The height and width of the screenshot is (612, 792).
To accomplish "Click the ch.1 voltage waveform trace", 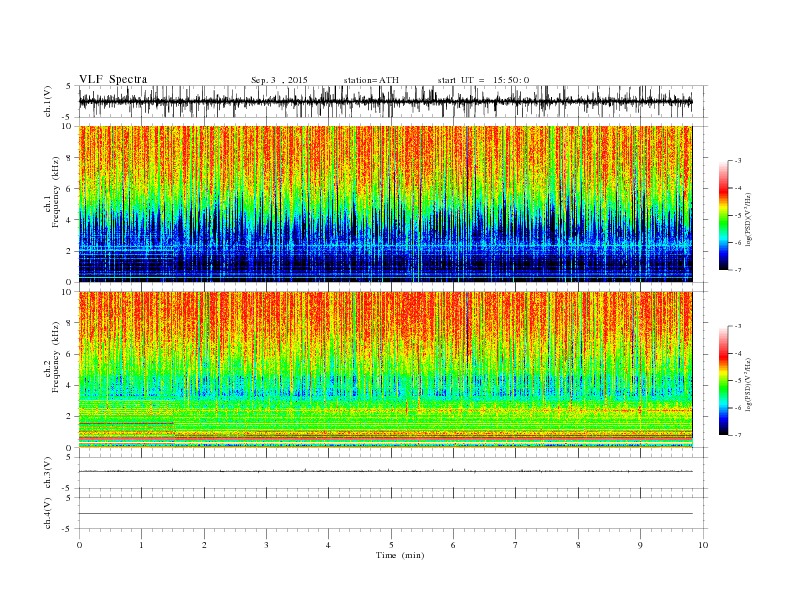I will [x=385, y=101].
